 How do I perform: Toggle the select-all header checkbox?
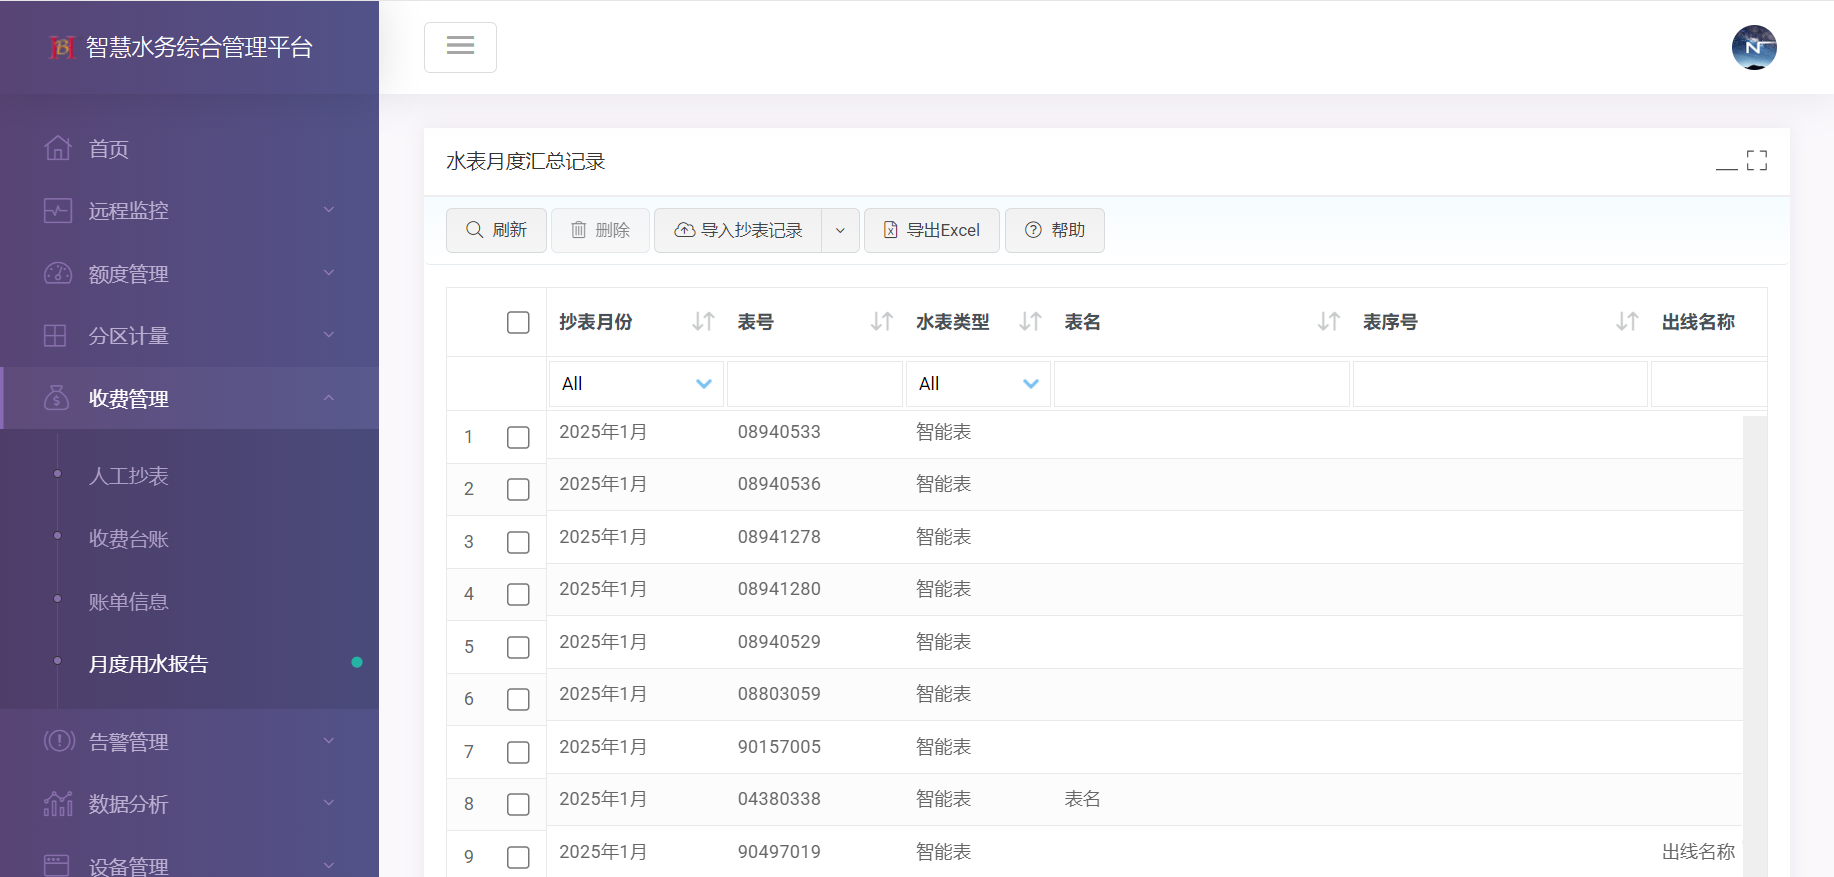tap(518, 322)
